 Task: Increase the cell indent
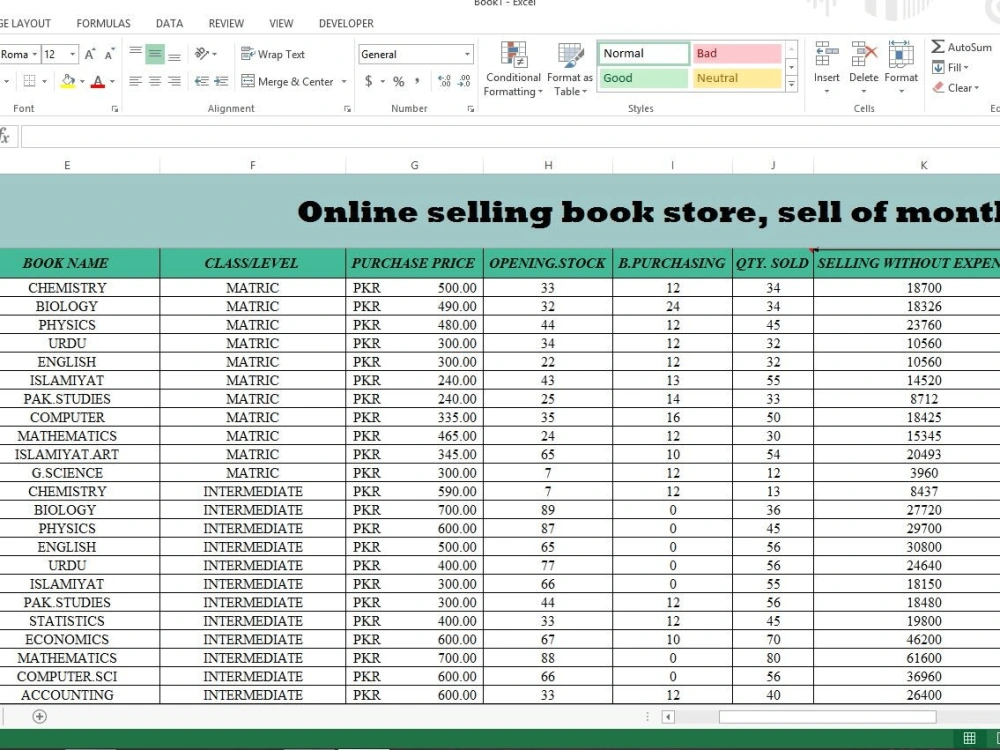[221, 82]
